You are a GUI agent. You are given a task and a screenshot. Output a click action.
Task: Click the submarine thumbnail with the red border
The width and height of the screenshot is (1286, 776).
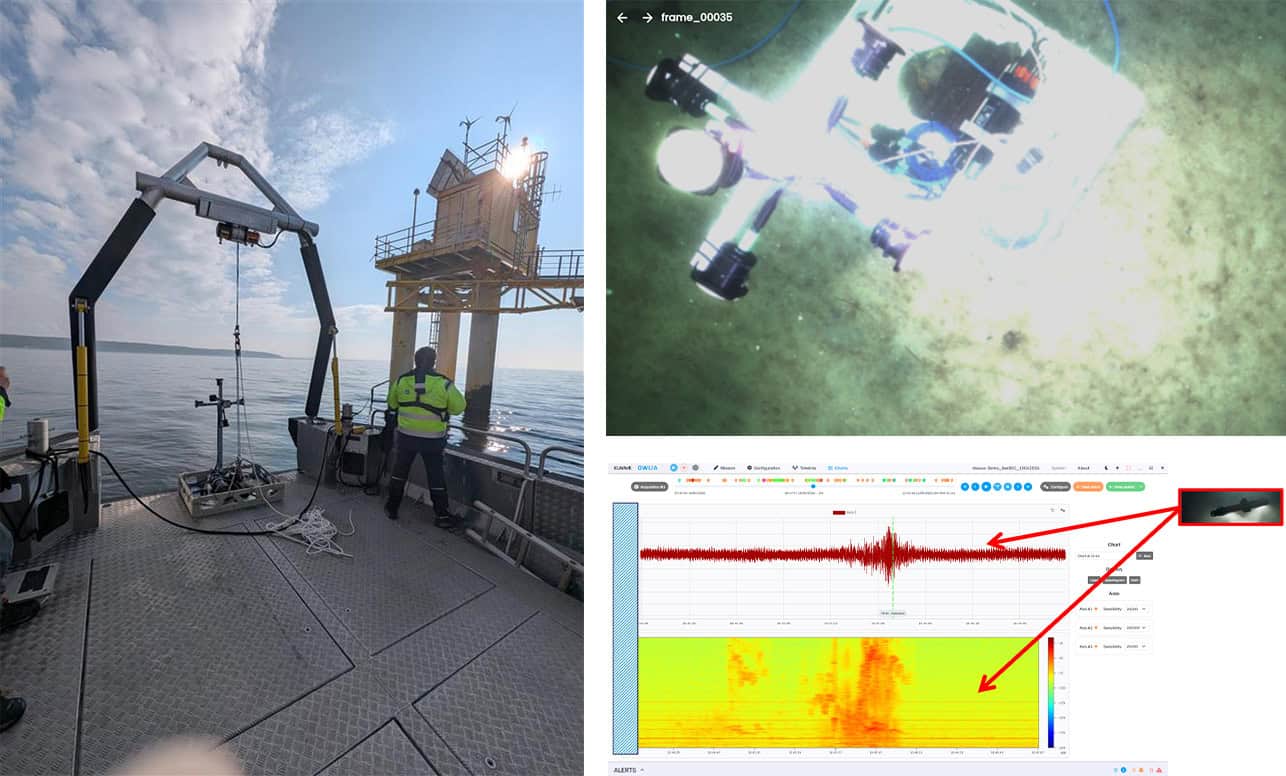tap(1230, 507)
